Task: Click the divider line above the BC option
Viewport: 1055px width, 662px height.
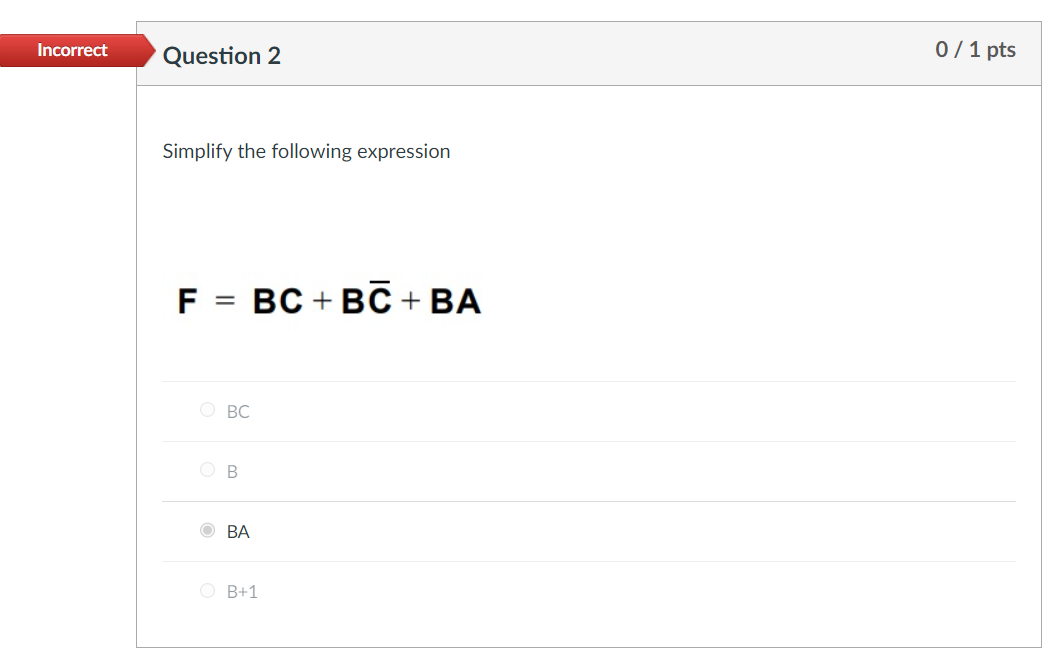Action: coord(590,381)
